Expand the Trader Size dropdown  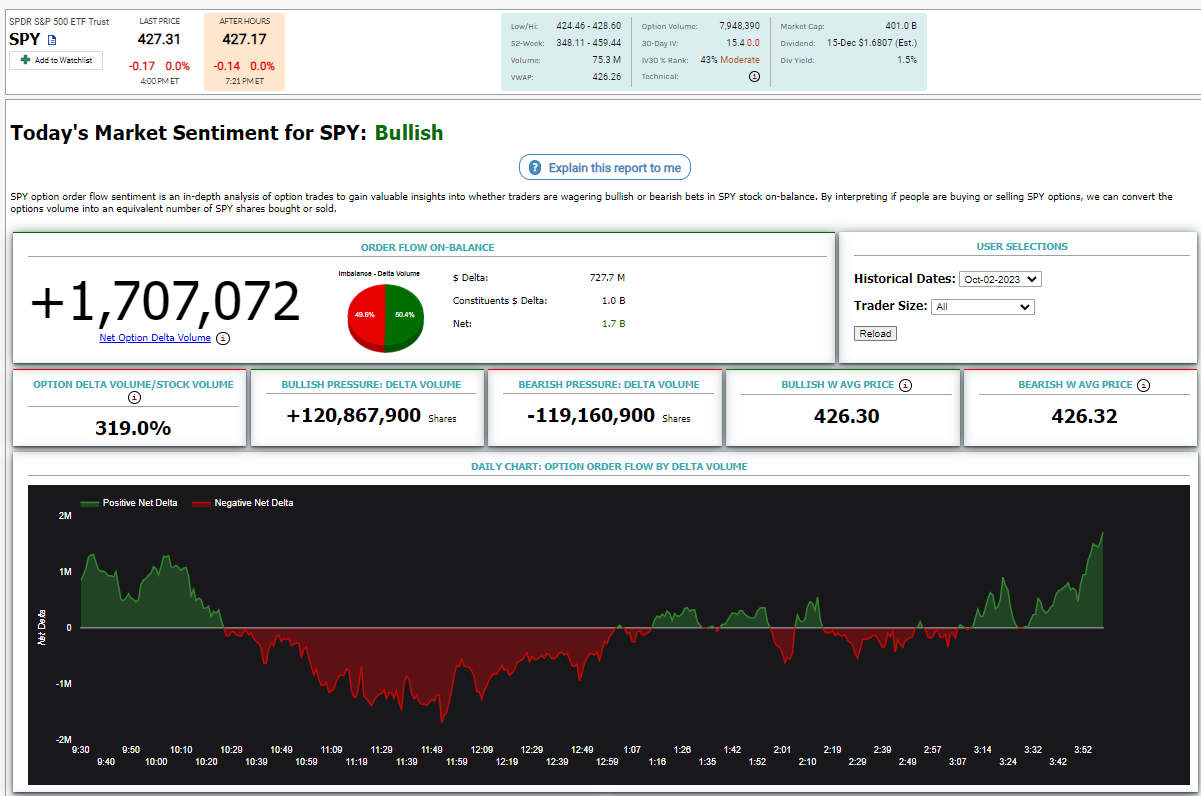982,307
